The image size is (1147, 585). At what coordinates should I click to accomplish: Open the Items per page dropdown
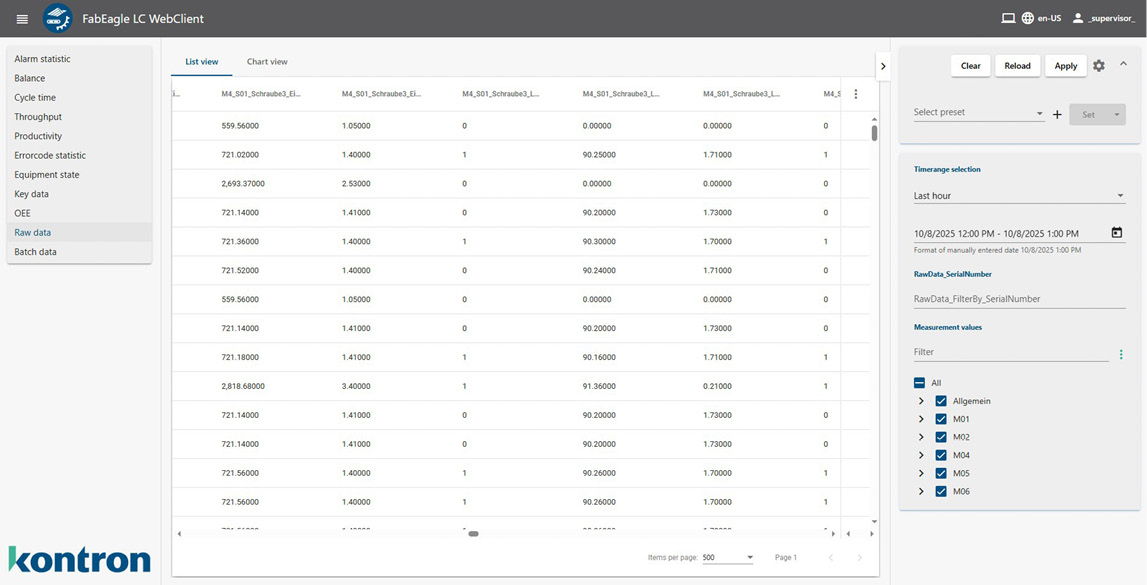click(x=727, y=557)
